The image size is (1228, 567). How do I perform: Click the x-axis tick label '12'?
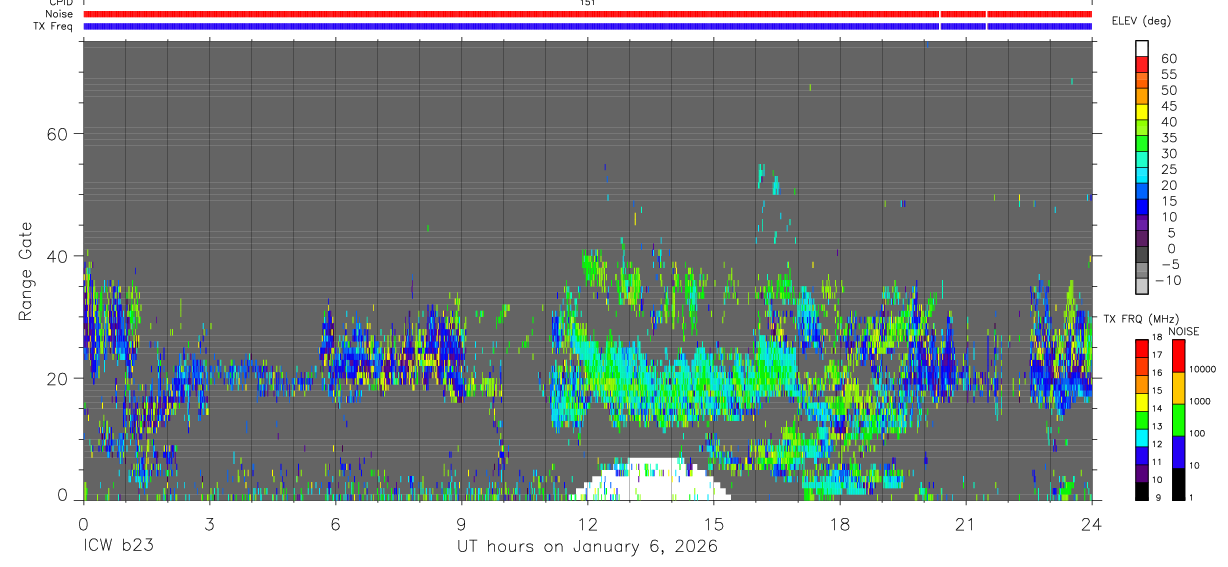(587, 523)
